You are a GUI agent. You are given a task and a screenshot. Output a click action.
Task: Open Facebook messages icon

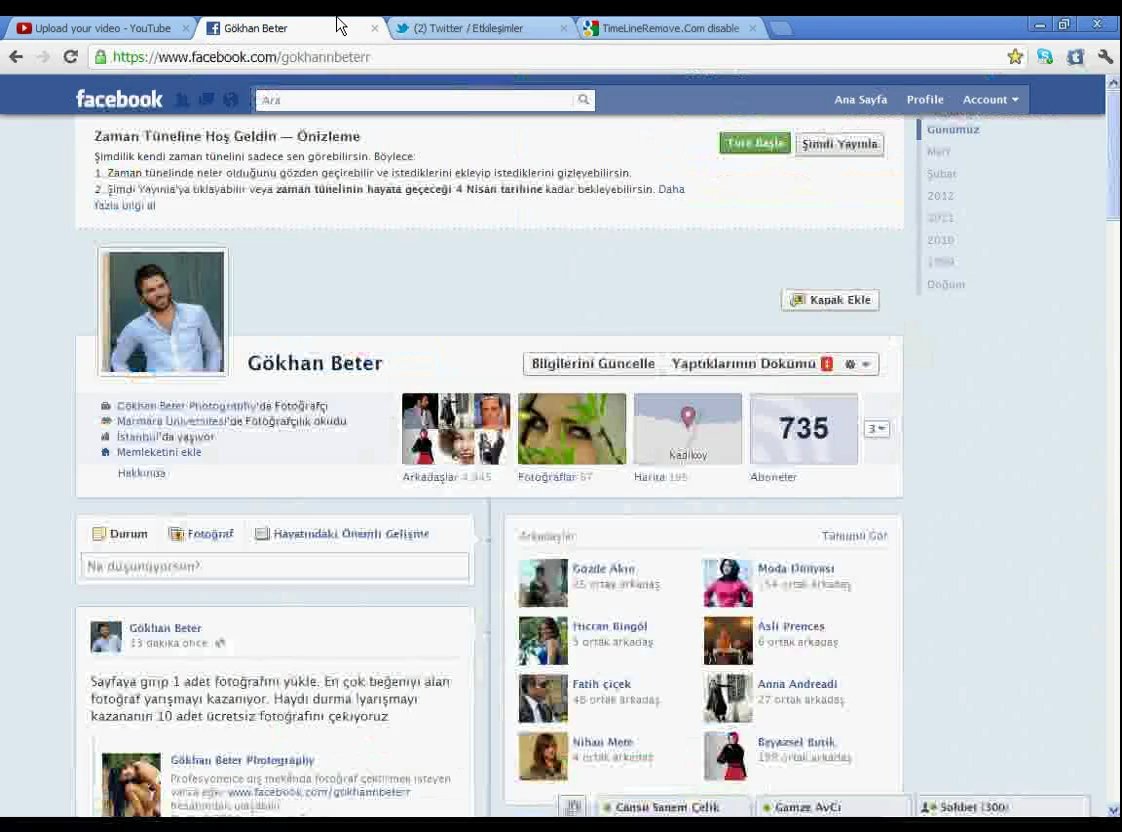pos(206,99)
